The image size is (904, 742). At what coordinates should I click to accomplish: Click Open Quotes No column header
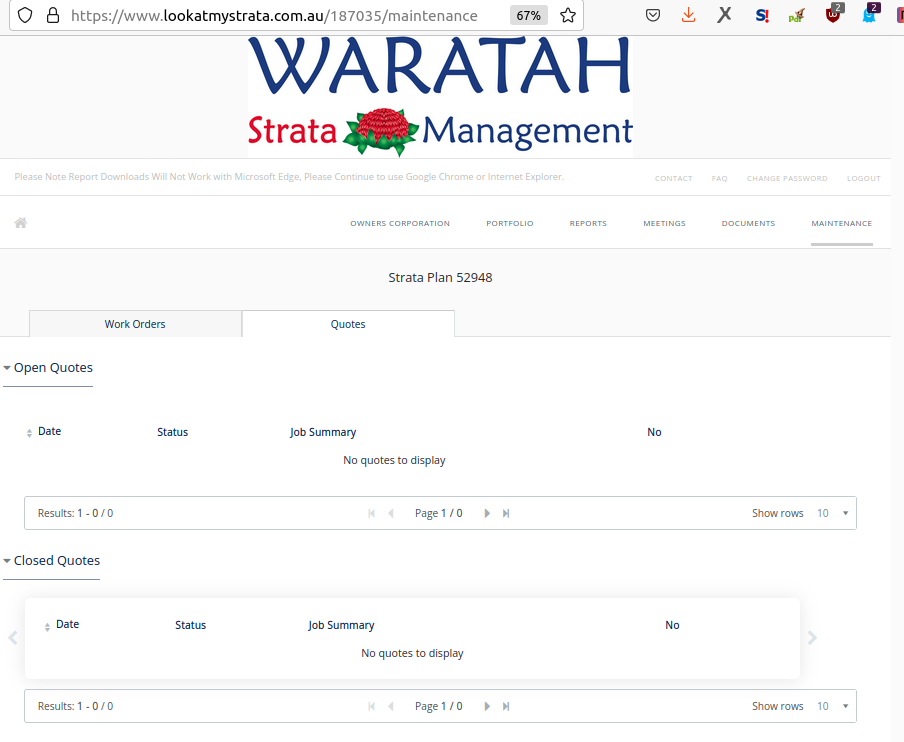(654, 432)
